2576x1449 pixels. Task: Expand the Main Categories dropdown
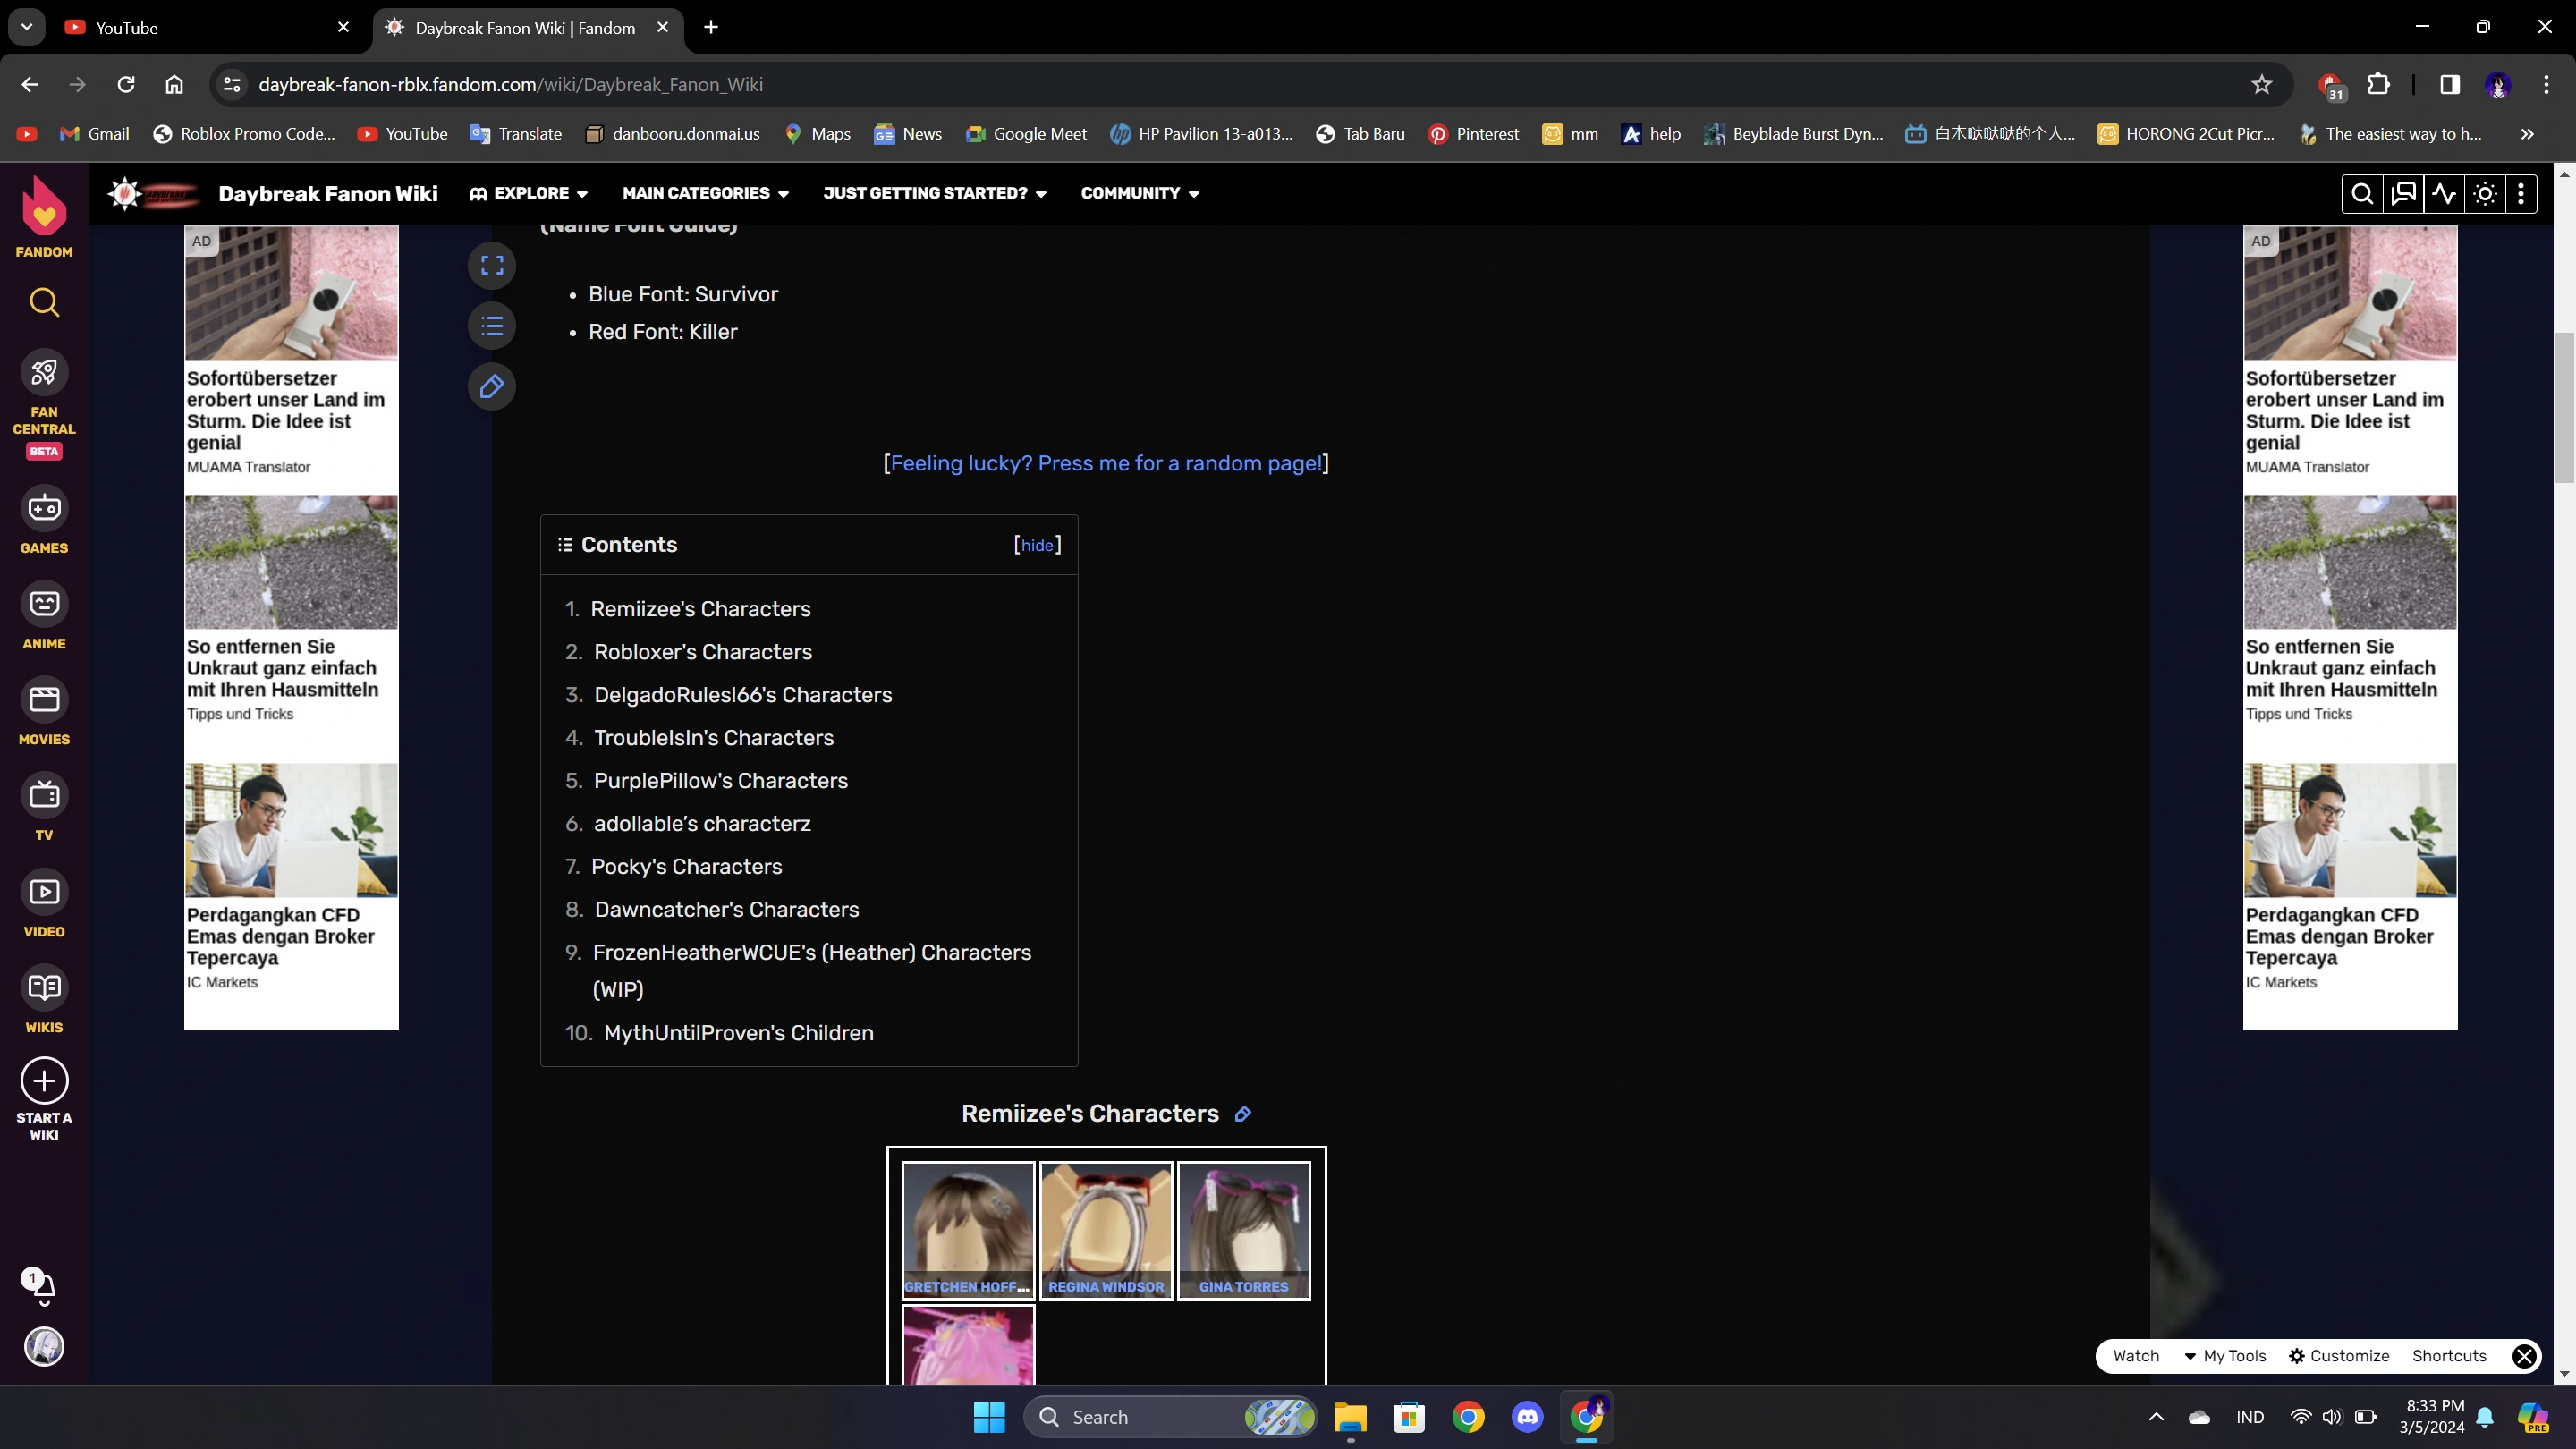pos(705,194)
